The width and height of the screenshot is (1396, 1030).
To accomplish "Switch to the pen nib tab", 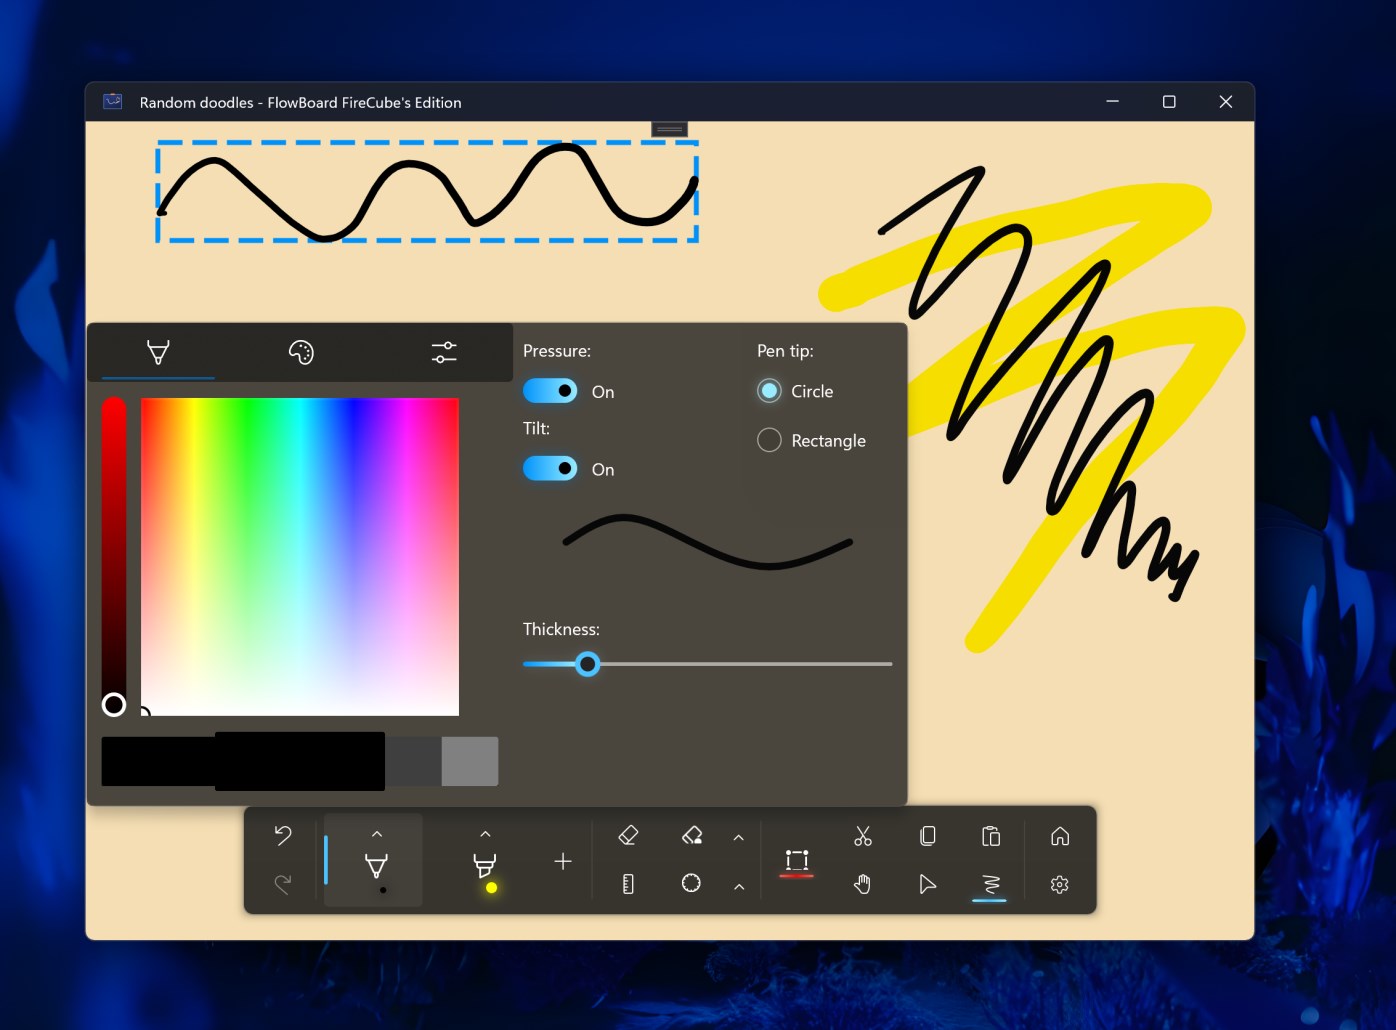I will tap(158, 352).
